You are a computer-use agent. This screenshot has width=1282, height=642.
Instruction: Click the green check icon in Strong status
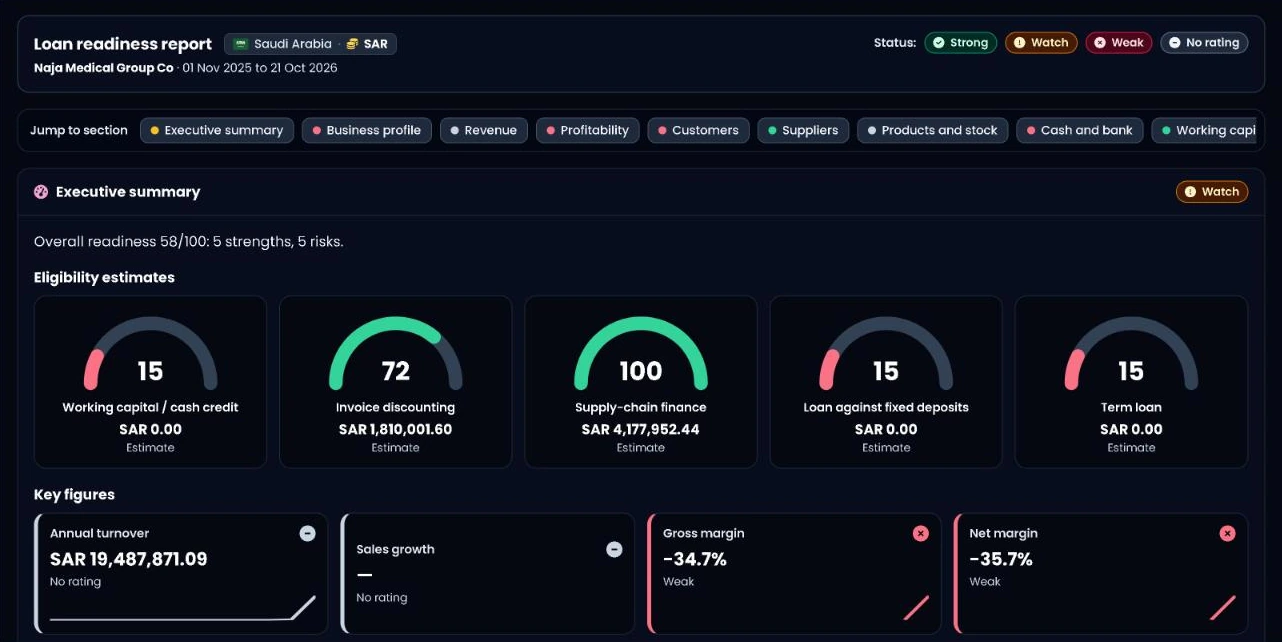[x=938, y=43]
